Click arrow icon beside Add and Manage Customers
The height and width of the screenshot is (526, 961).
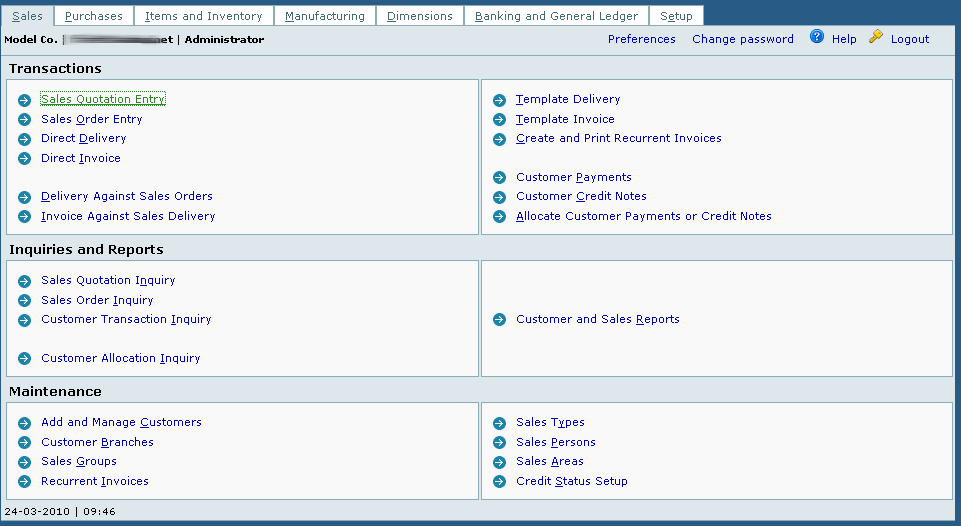coord(25,423)
